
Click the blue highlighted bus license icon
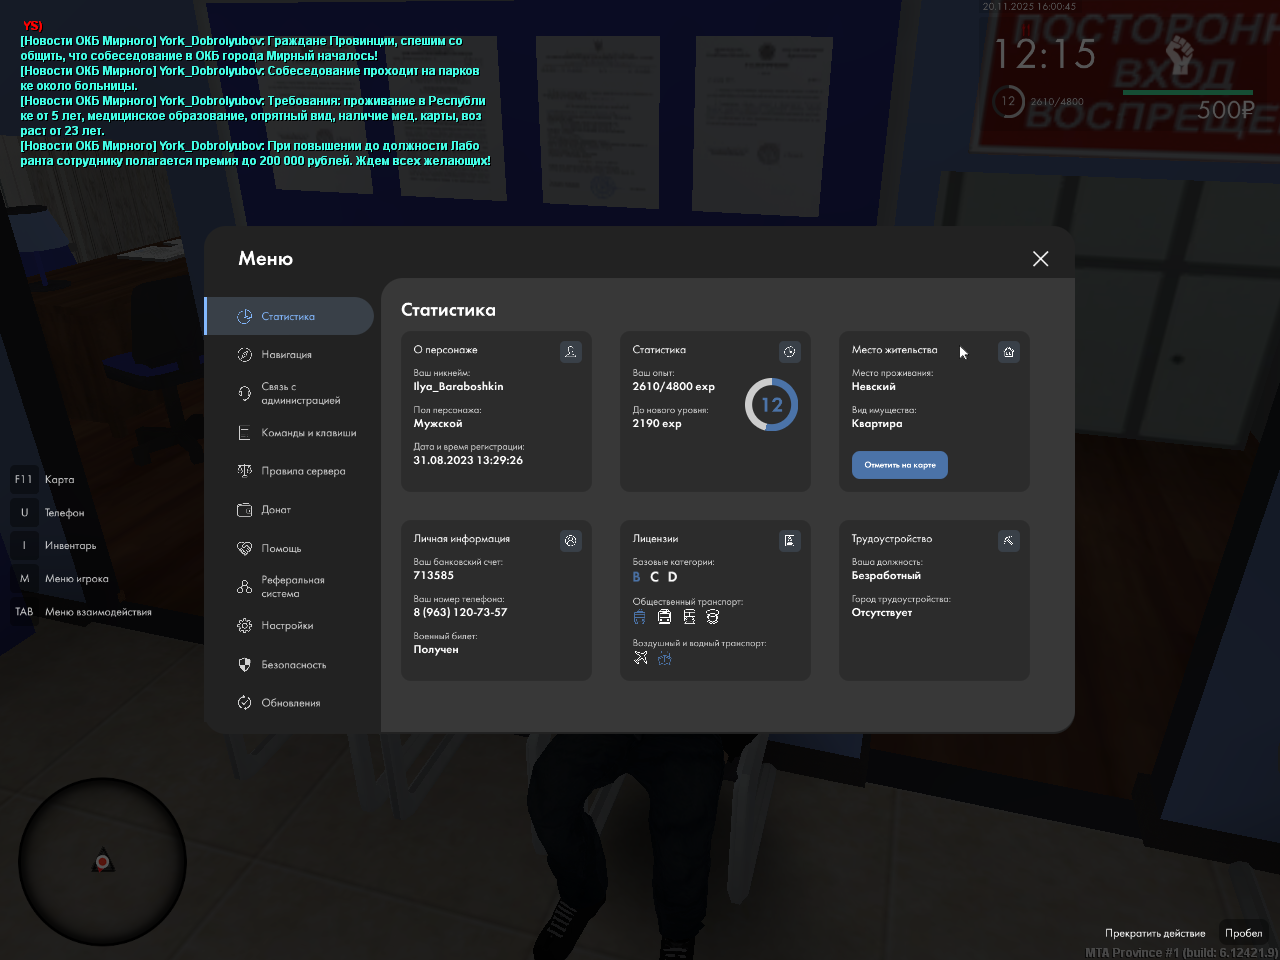pyautogui.click(x=640, y=617)
